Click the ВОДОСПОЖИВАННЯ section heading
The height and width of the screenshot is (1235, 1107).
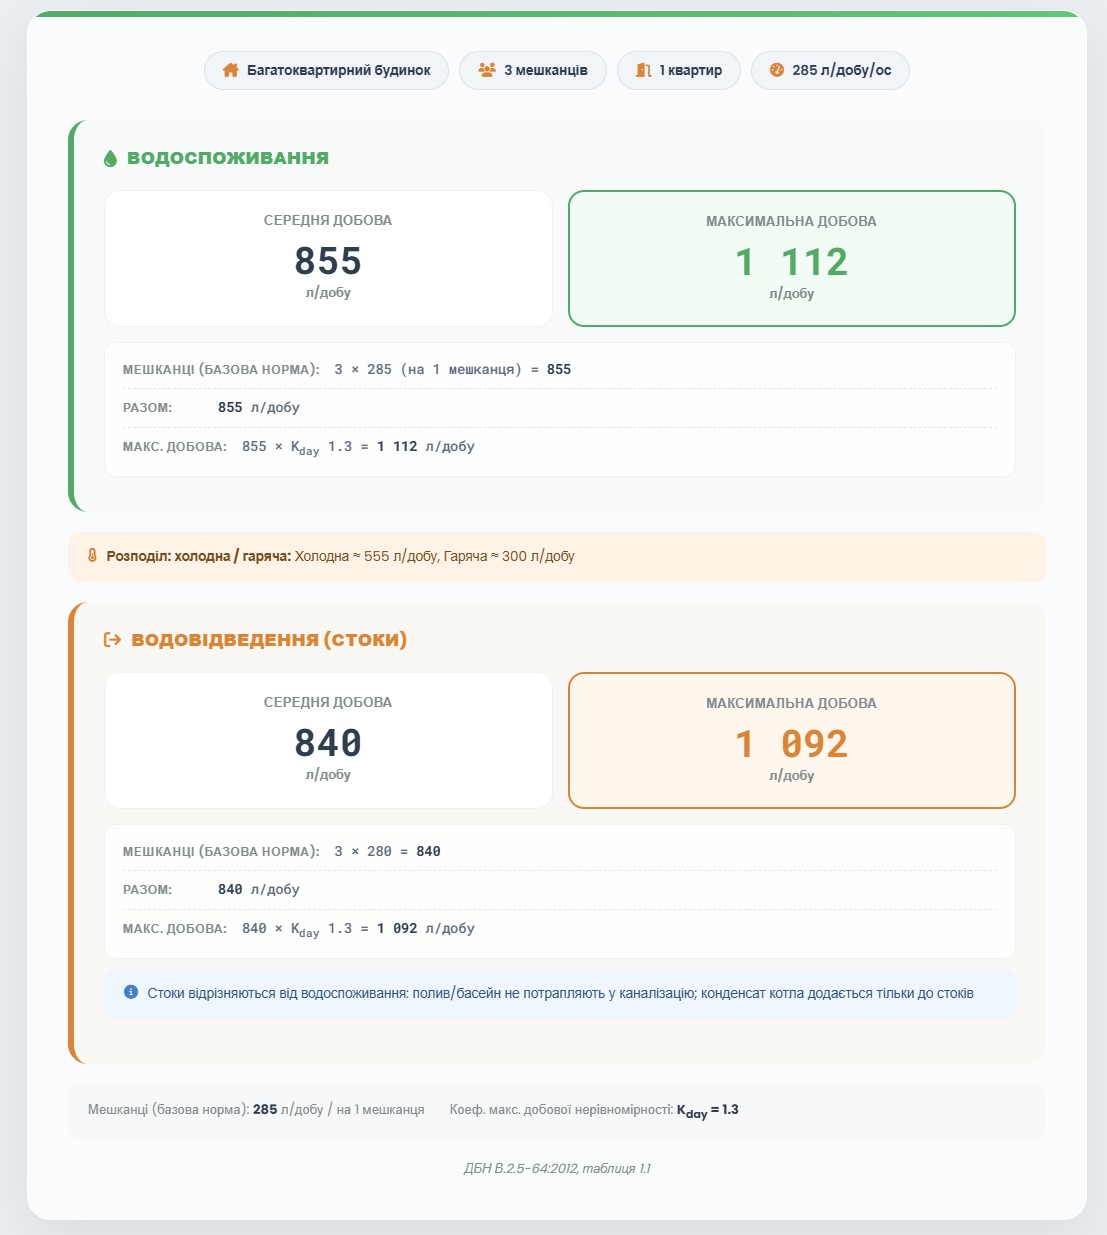(x=228, y=158)
